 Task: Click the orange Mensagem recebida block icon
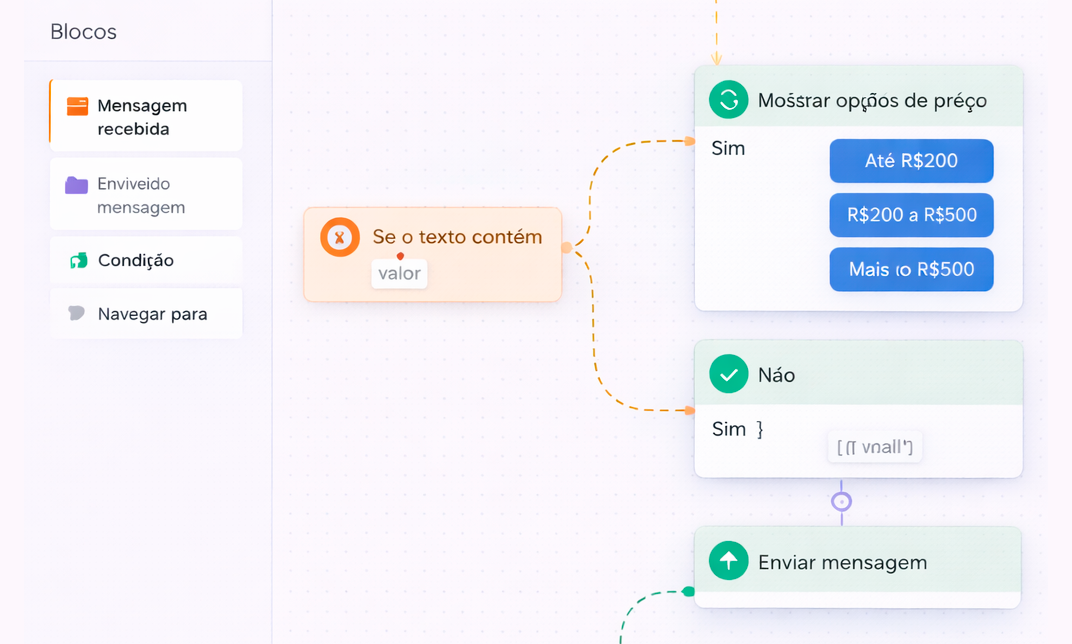click(77, 106)
